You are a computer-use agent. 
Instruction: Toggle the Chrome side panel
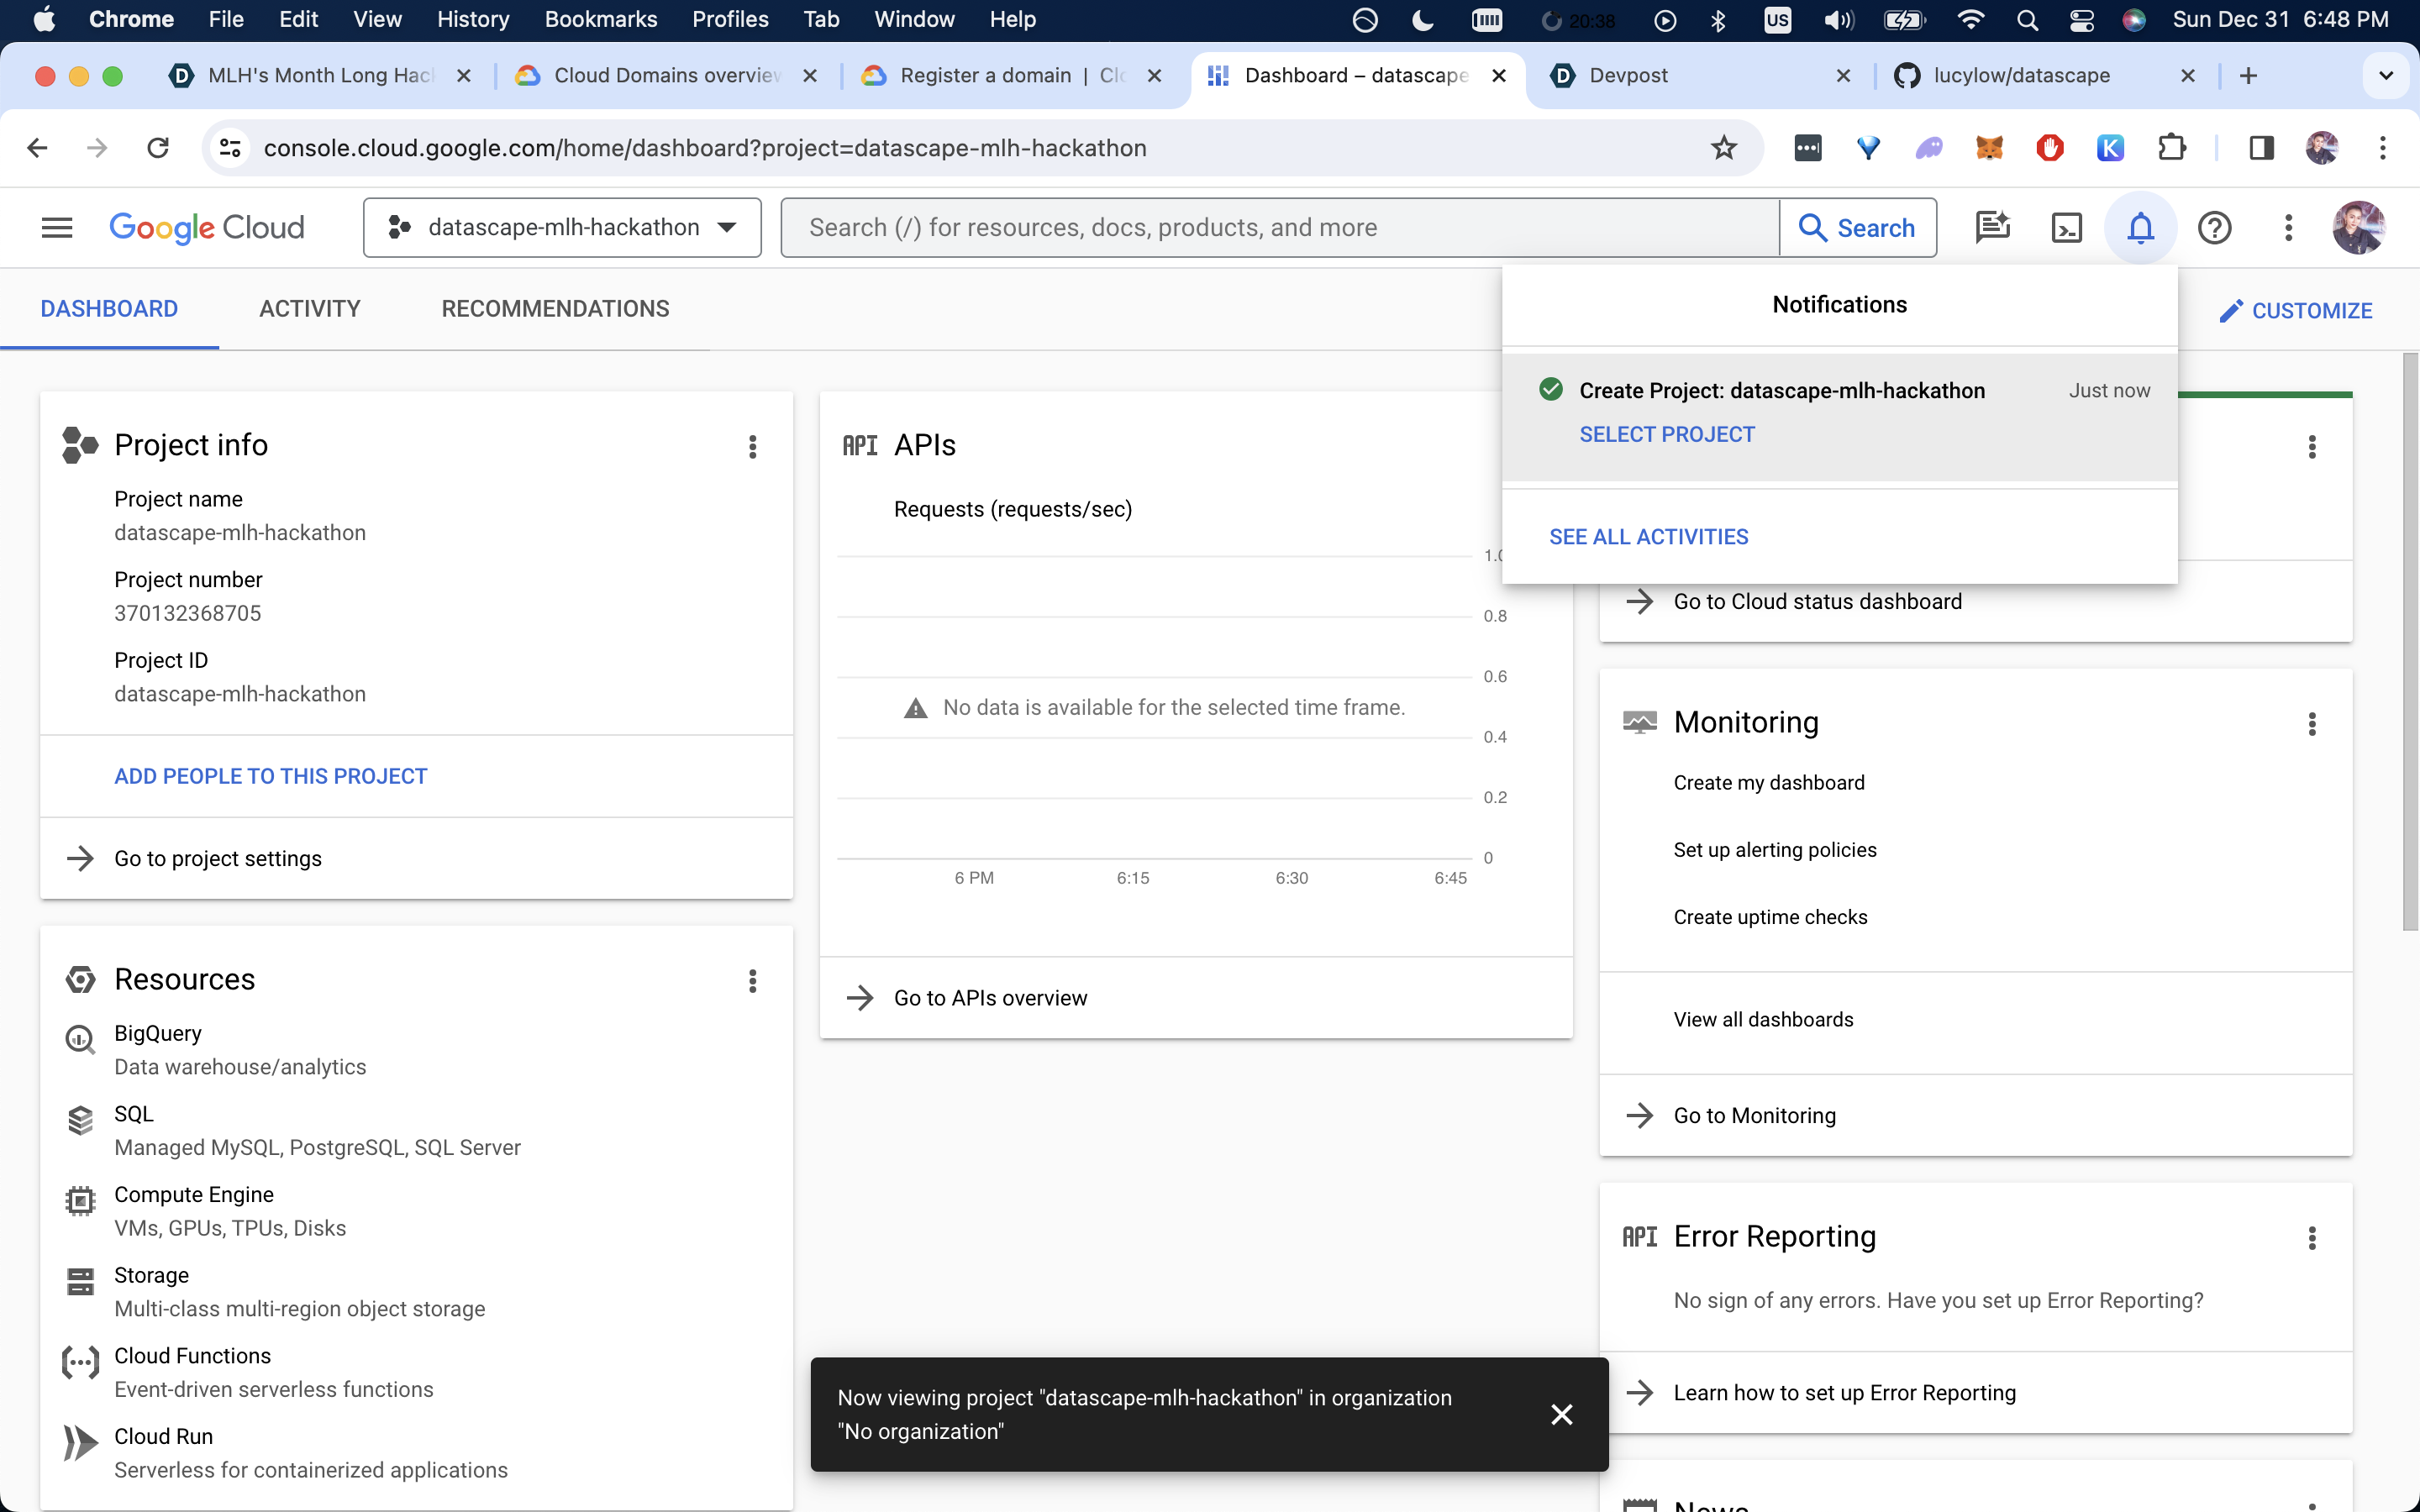click(x=2262, y=148)
